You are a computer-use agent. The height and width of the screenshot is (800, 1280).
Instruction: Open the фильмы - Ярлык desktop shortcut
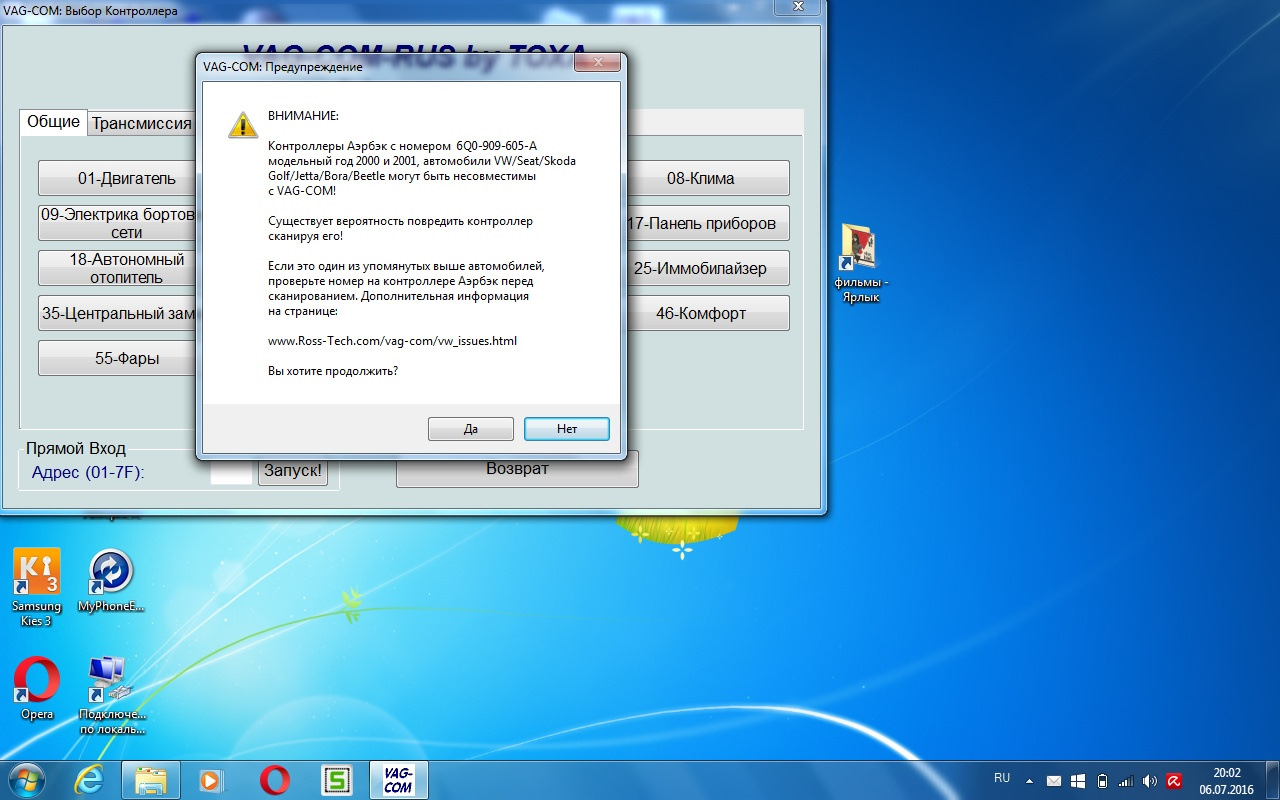tap(860, 264)
